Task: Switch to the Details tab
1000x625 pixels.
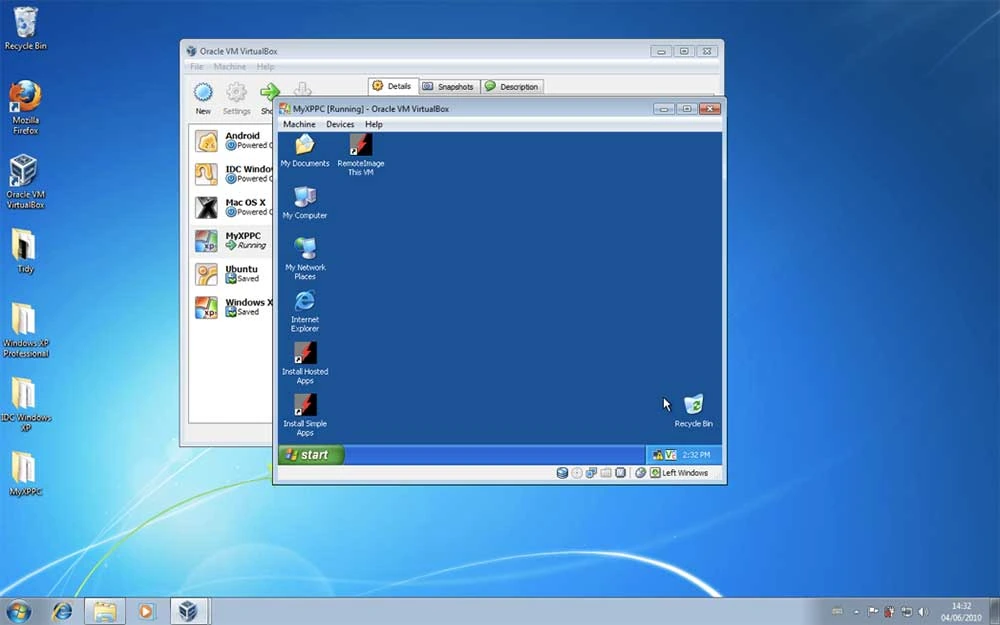Action: [x=393, y=86]
